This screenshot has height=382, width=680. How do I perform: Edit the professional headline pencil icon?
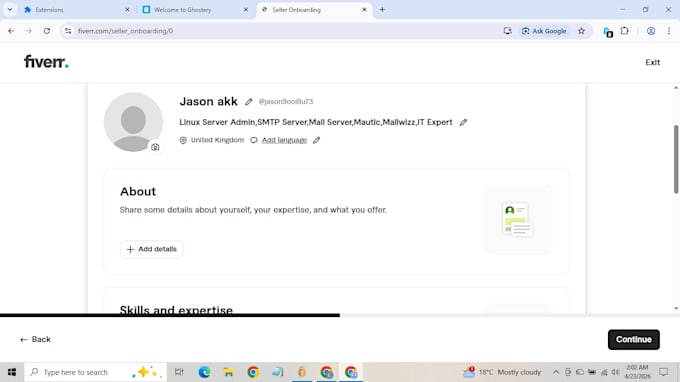tap(463, 123)
